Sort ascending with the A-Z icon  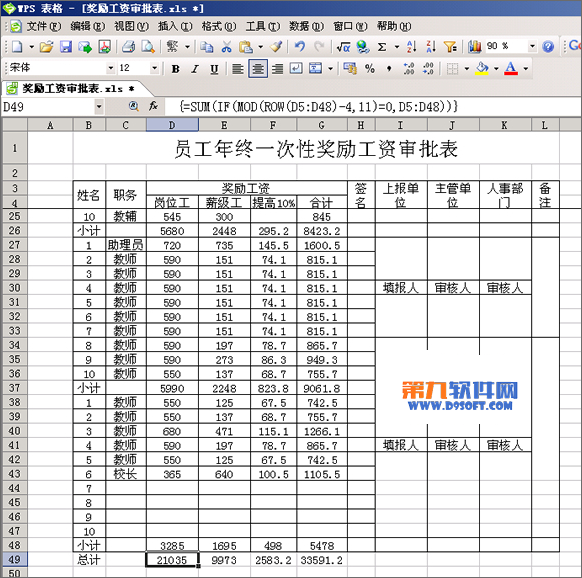pos(412,47)
